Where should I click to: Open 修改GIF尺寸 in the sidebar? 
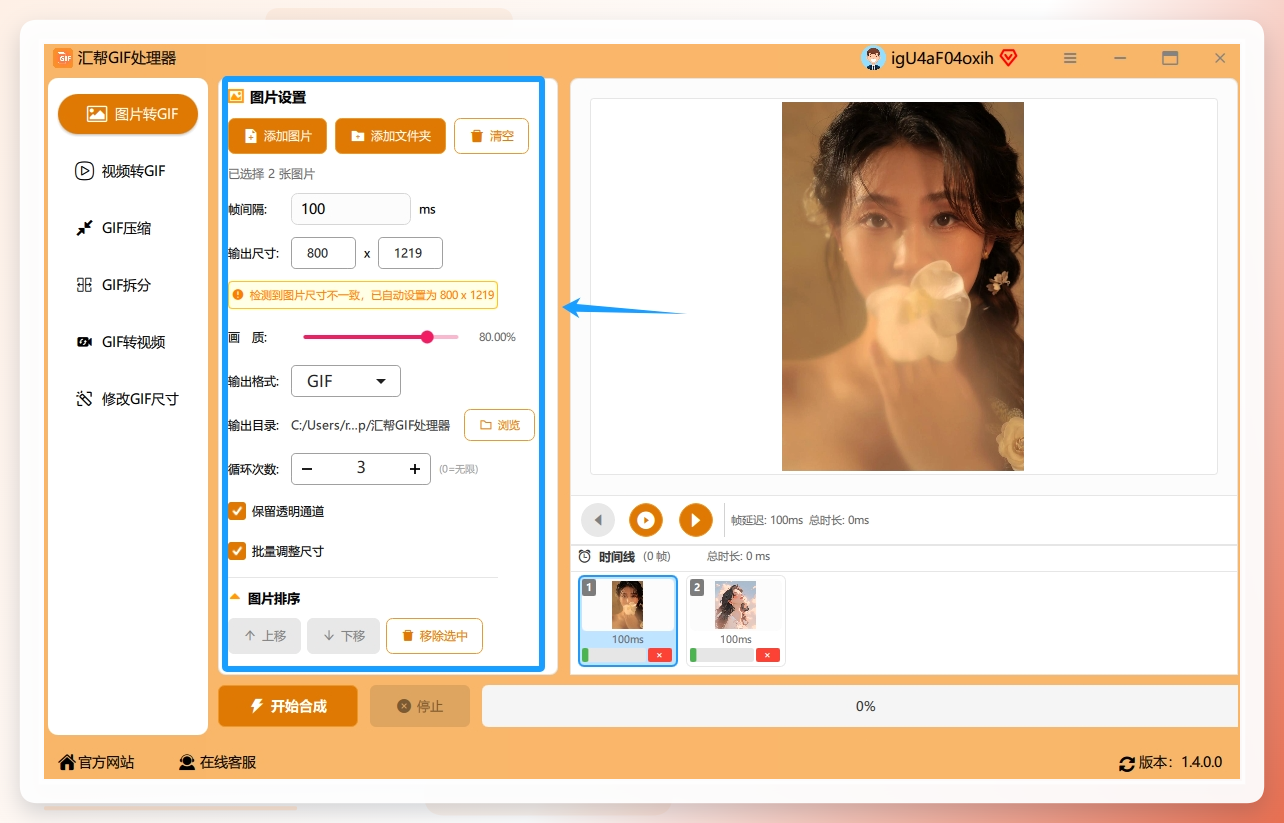click(128, 399)
